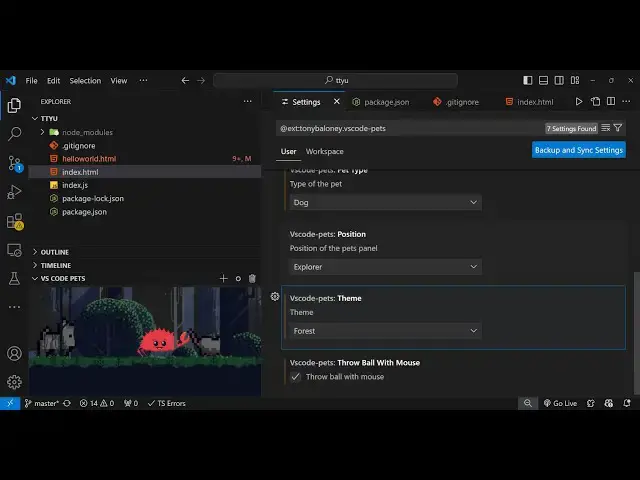Open the Run and Debug view

pos(14,192)
